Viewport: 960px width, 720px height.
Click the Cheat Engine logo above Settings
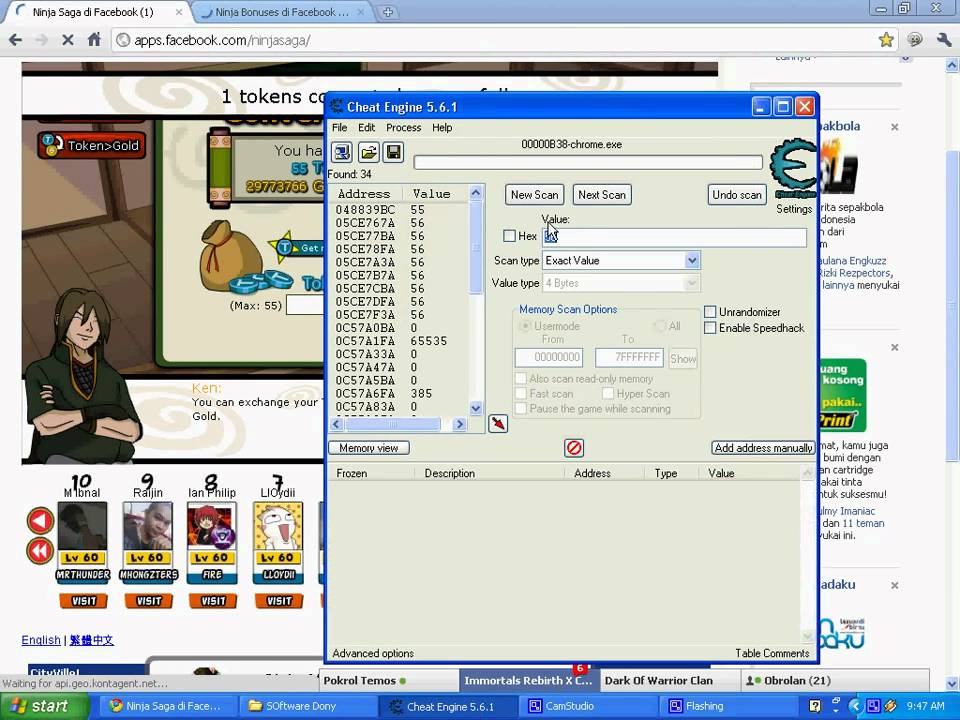click(794, 169)
